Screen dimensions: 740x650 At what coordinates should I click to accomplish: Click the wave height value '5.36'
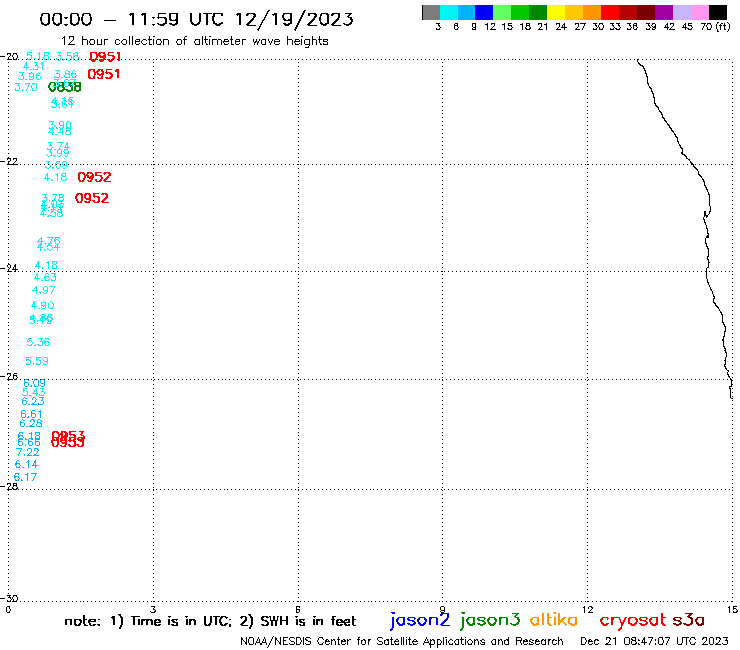[x=38, y=342]
